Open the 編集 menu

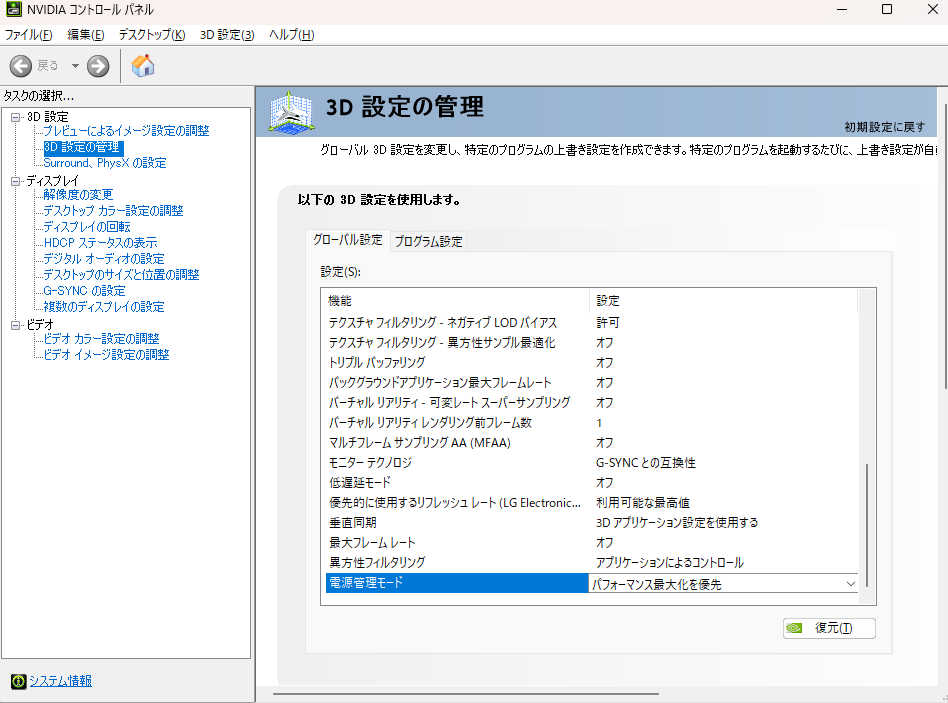click(85, 34)
